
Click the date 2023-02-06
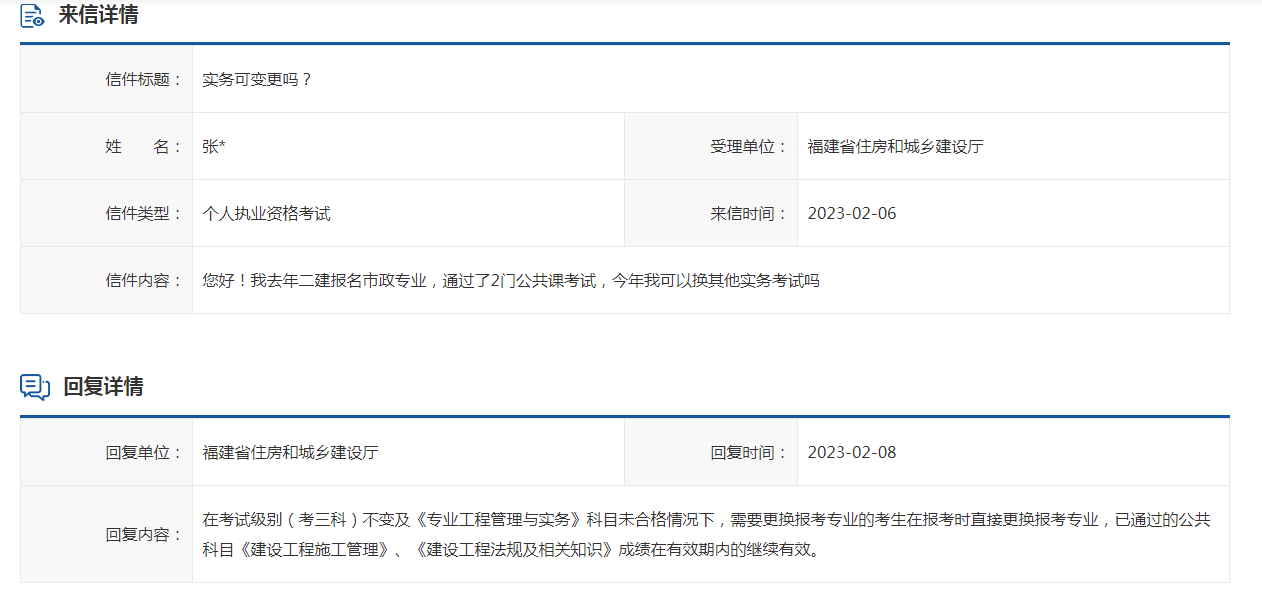point(852,214)
